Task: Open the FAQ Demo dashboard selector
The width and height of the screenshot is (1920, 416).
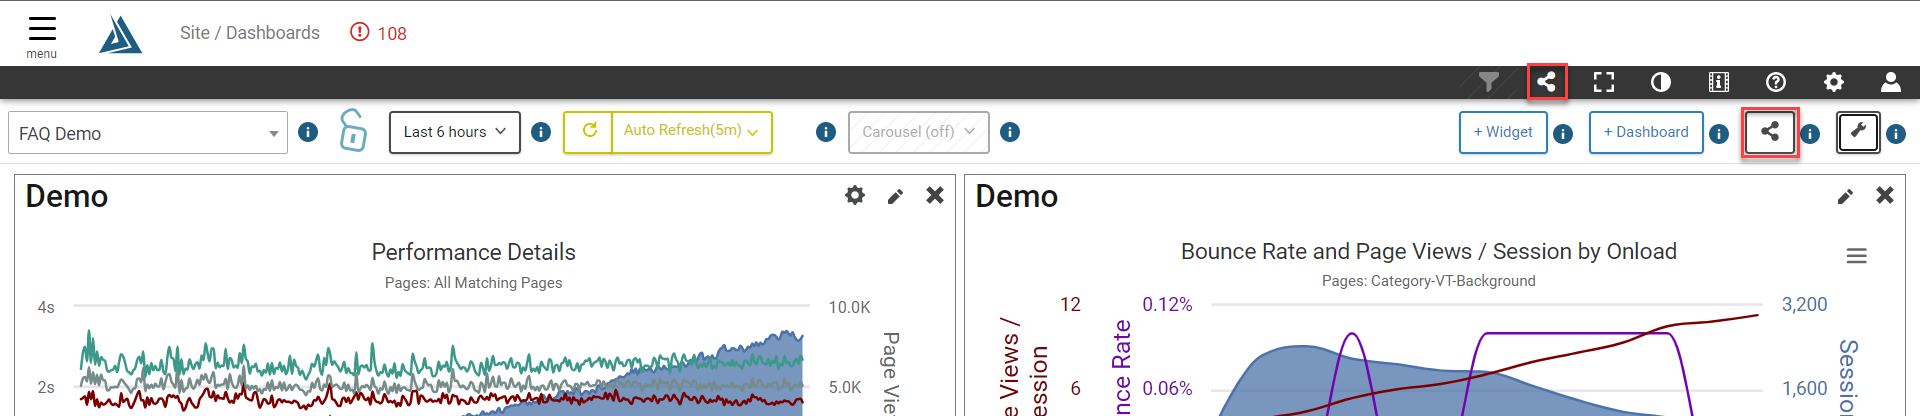Action: tap(148, 133)
